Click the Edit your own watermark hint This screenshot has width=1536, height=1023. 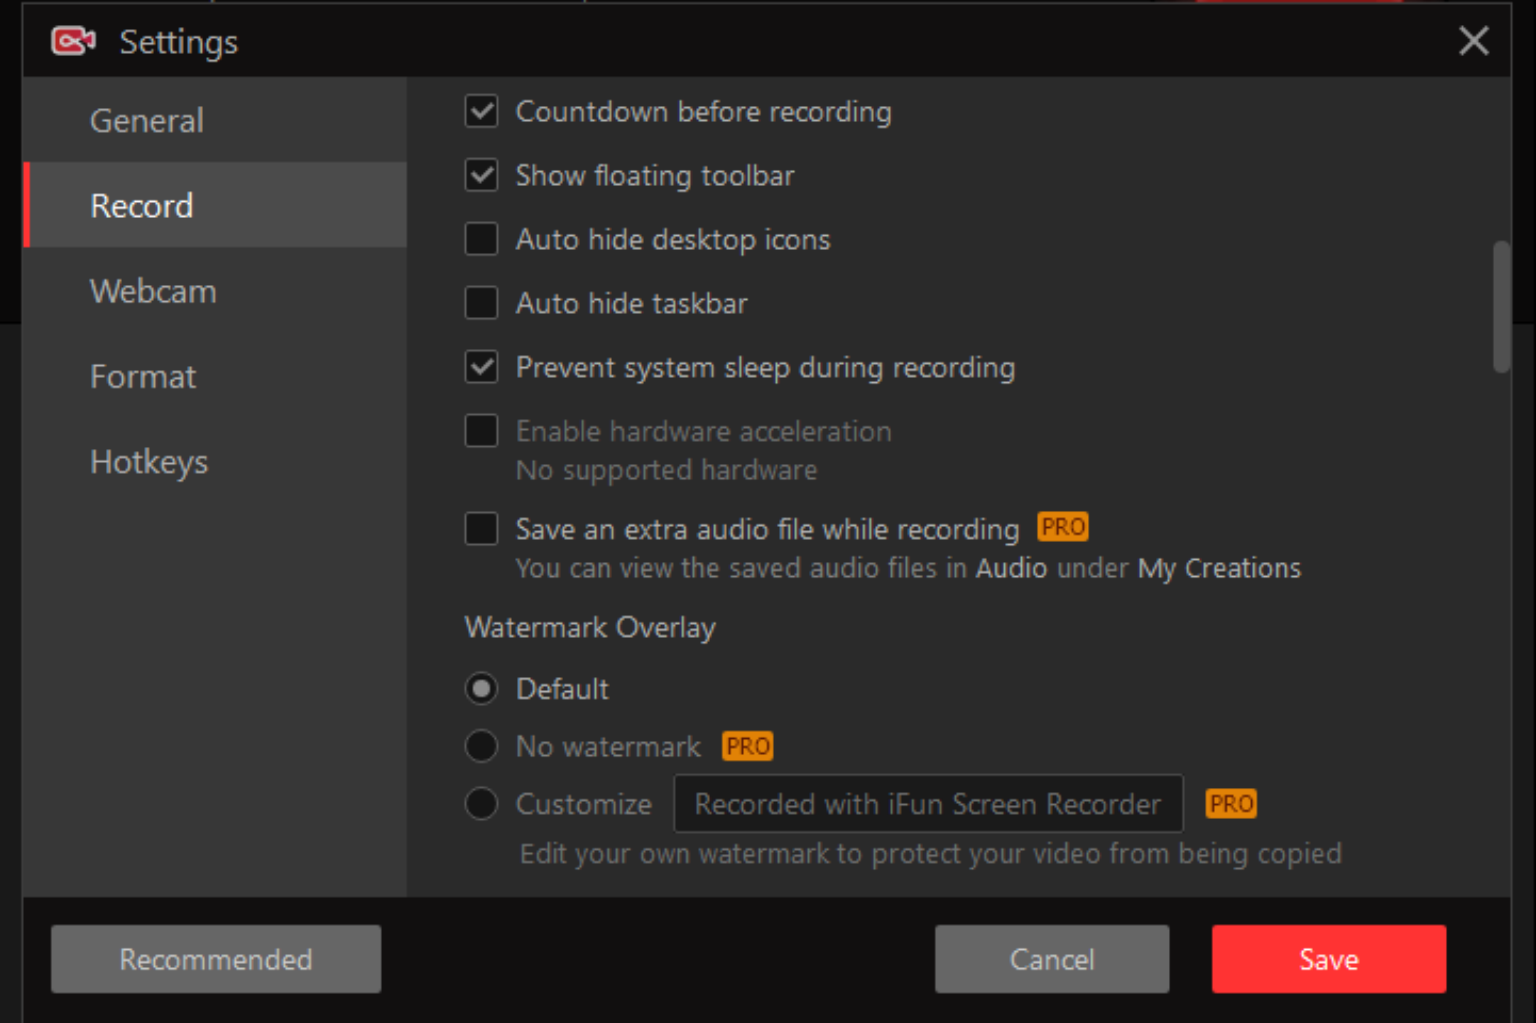(931, 854)
